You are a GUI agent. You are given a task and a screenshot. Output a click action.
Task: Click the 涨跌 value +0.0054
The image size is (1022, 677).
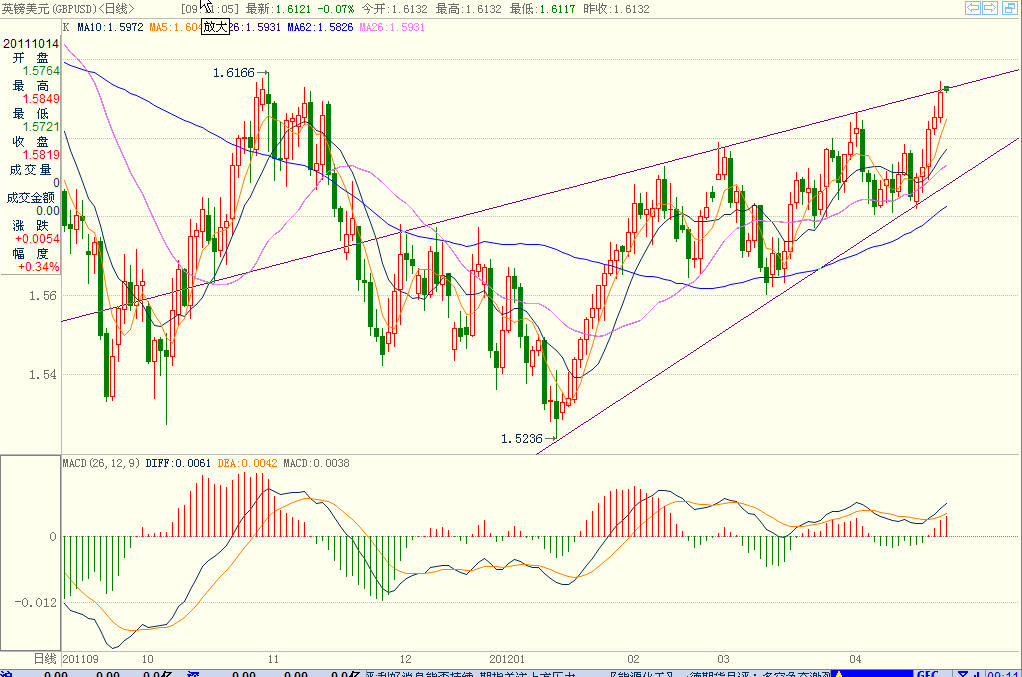tap(37, 239)
